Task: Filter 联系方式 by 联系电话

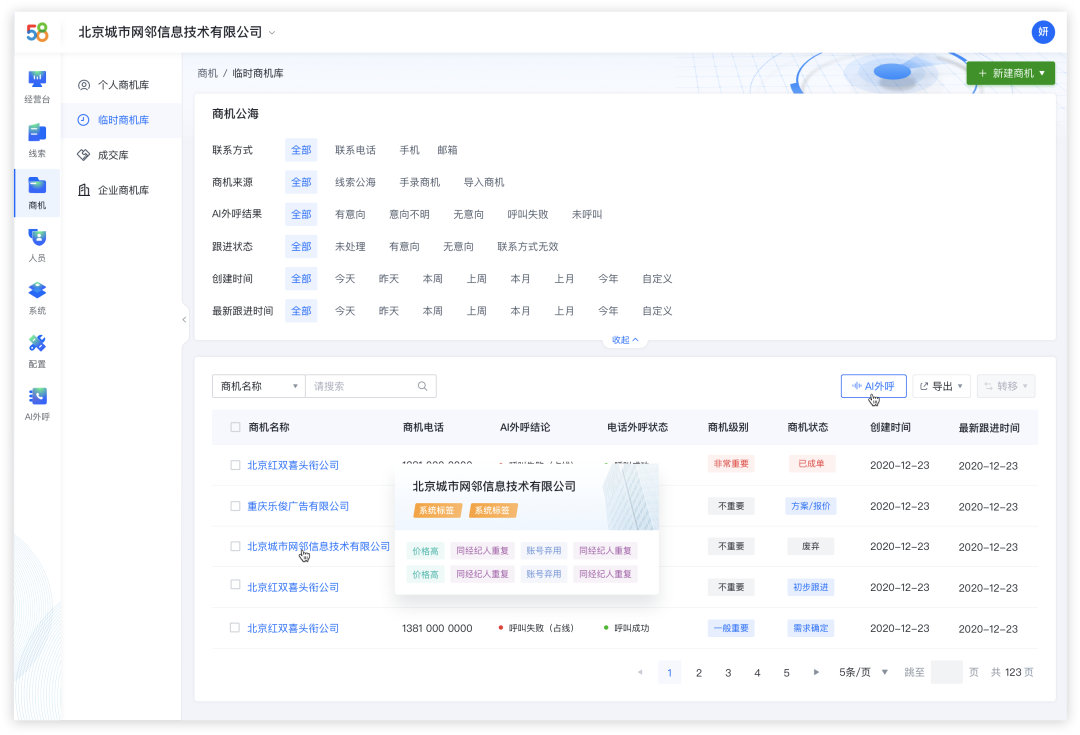Action: pyautogui.click(x=355, y=150)
